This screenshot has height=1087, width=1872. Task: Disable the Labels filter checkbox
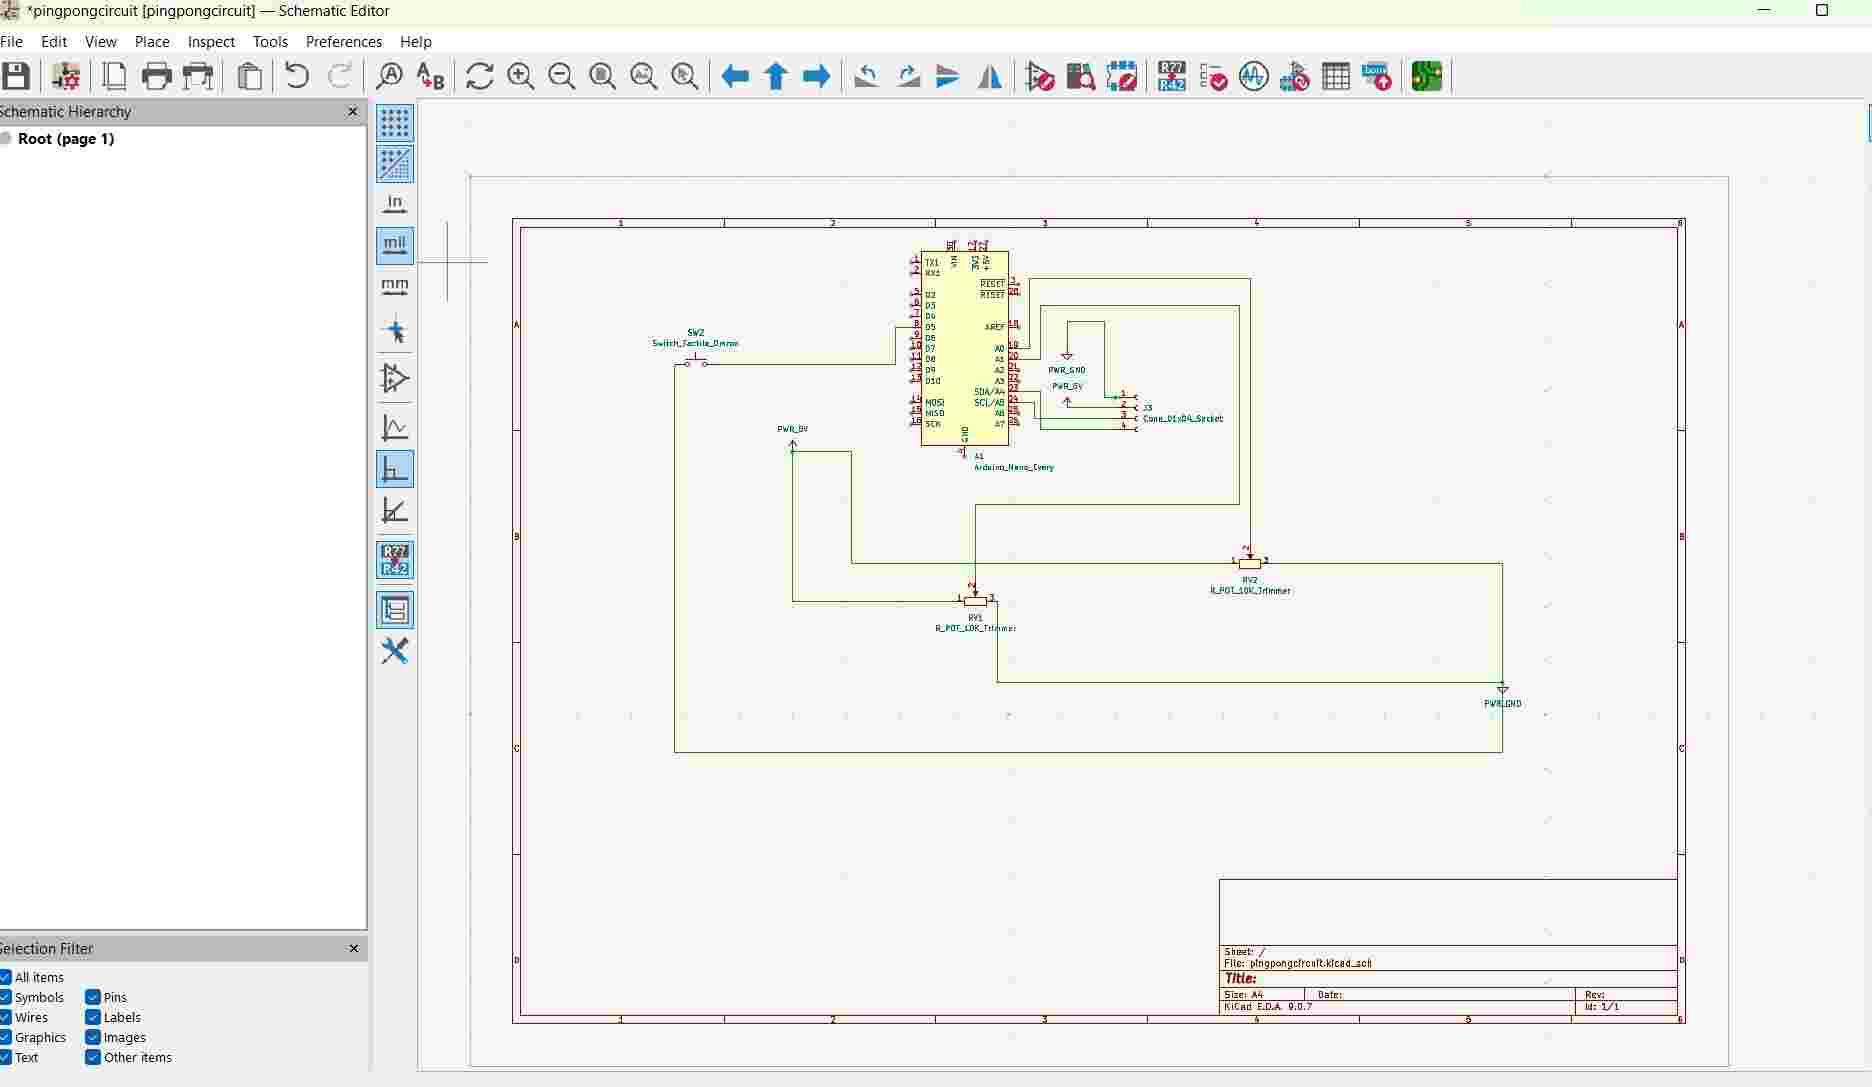(x=91, y=1017)
